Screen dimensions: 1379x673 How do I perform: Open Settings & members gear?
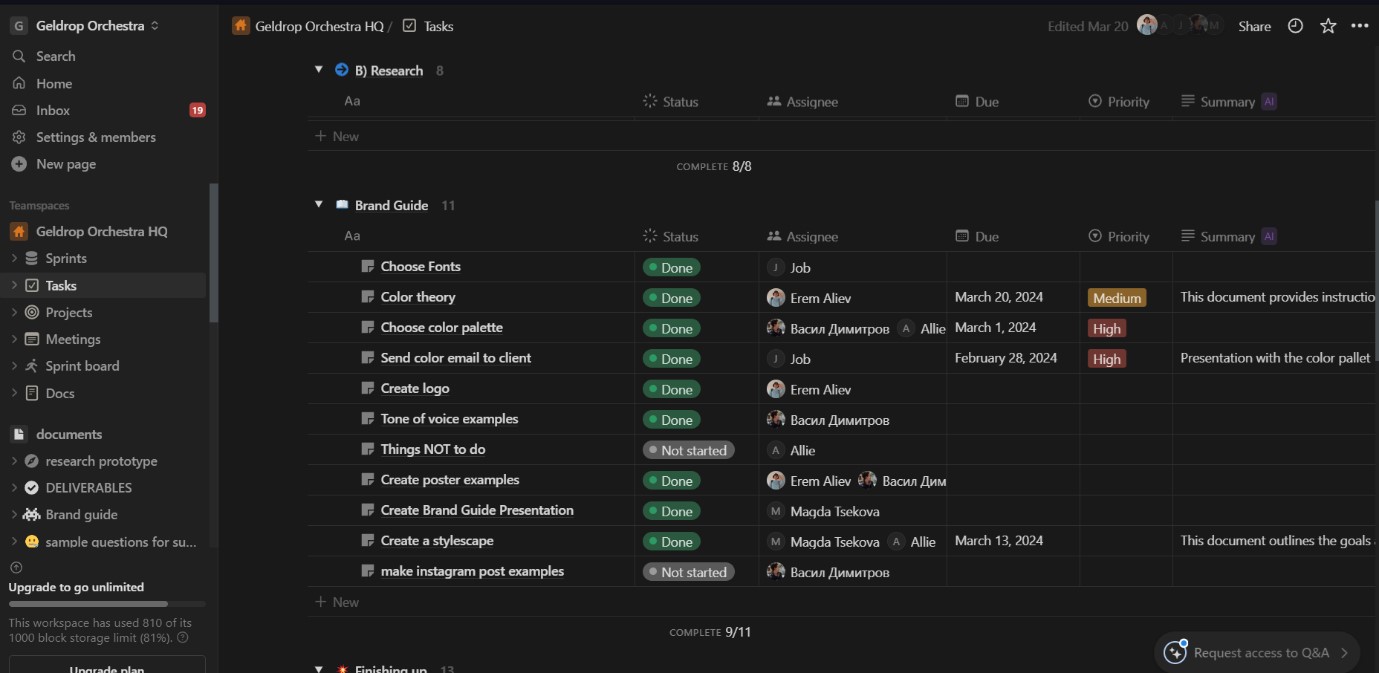[19, 138]
